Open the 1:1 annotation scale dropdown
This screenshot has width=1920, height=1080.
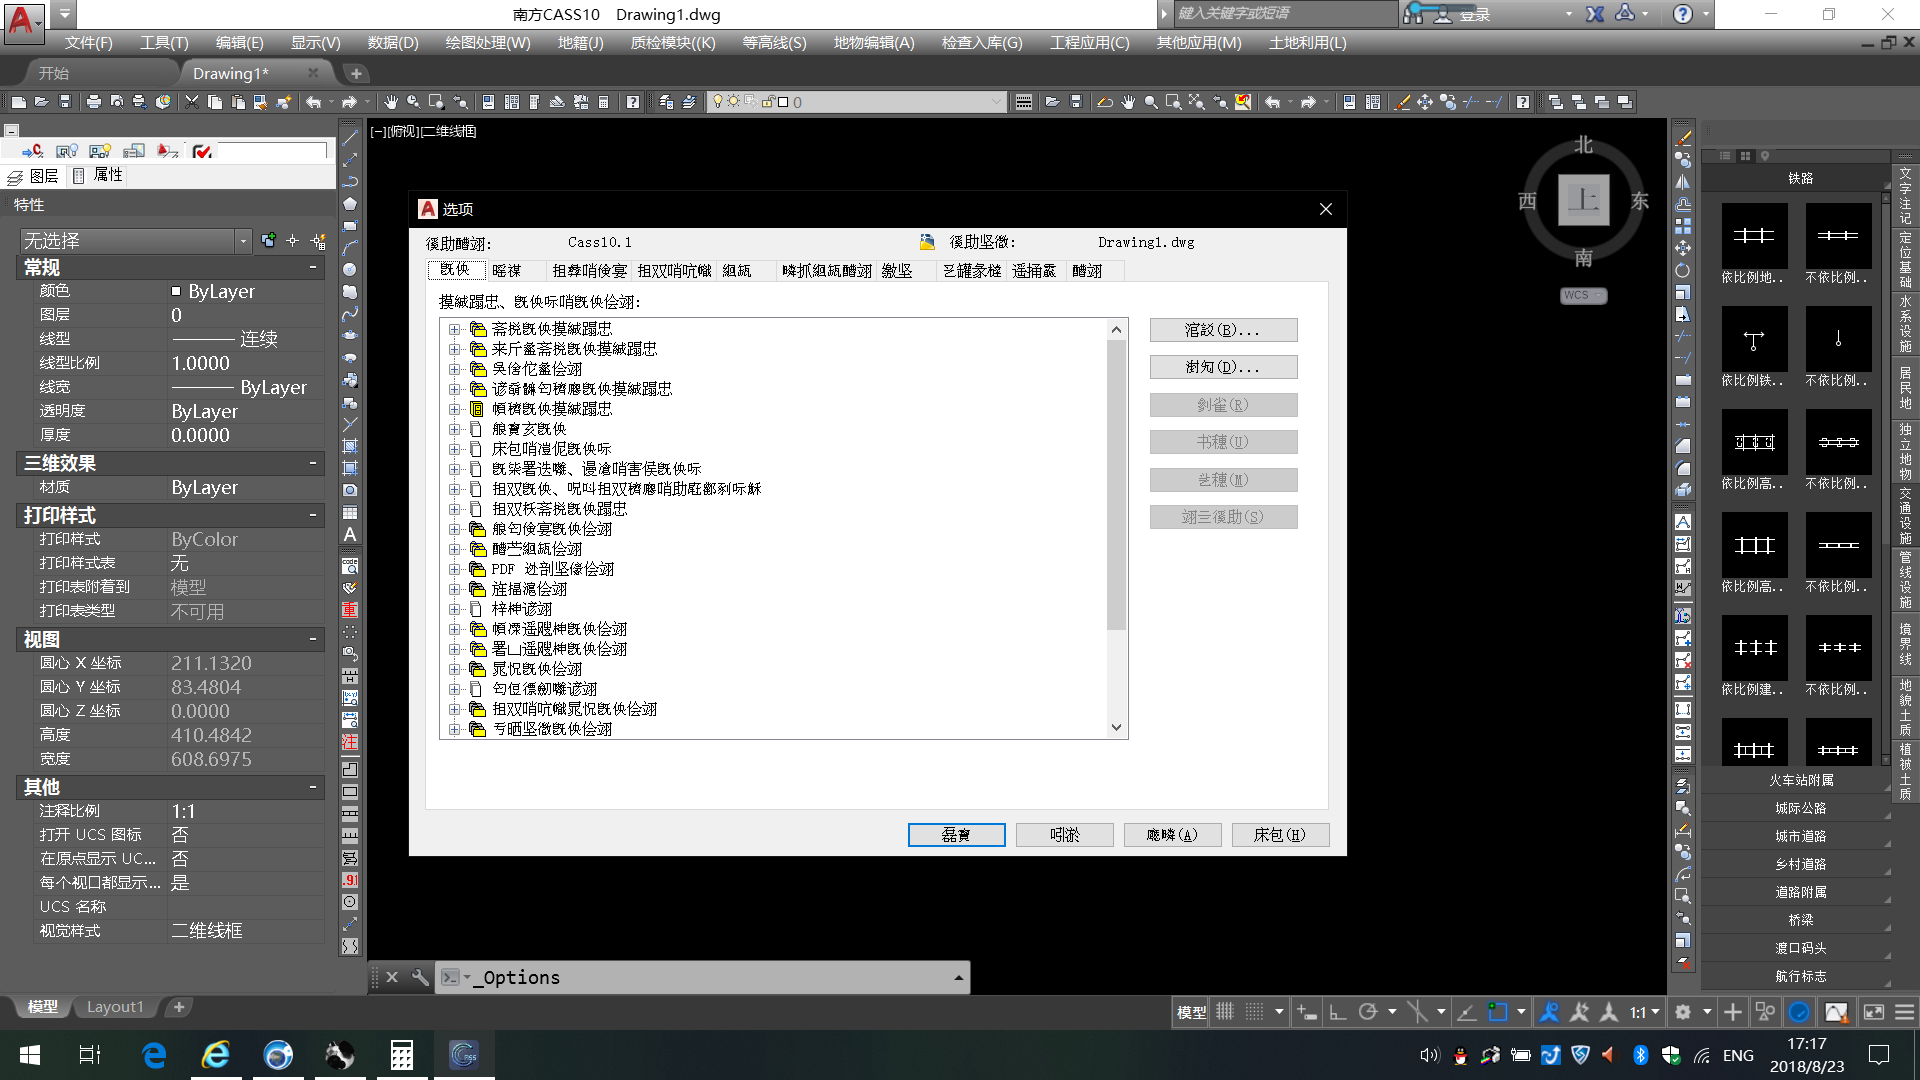1644,1012
